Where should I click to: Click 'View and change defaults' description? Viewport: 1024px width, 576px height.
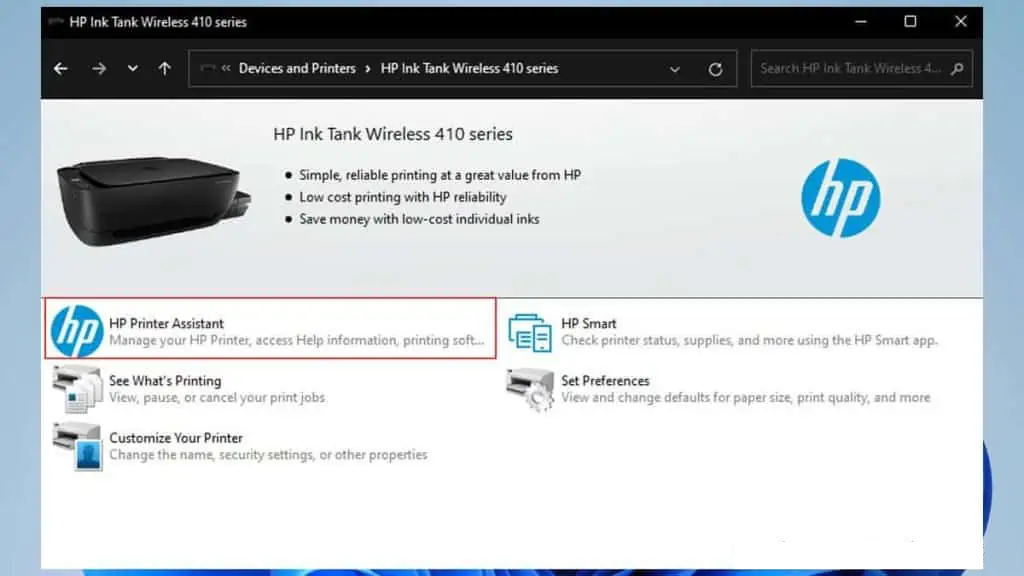[x=745, y=397]
